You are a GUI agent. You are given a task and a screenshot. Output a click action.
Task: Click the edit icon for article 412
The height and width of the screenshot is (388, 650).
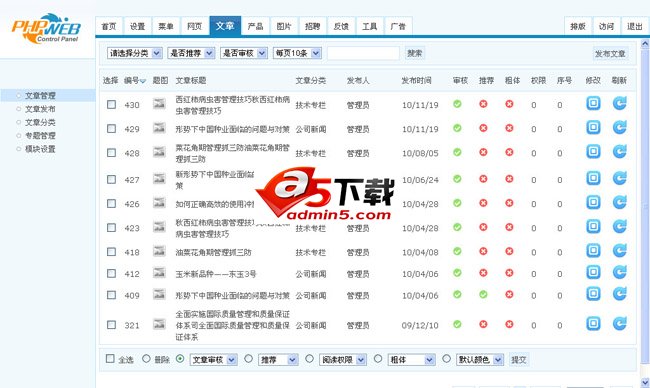pyautogui.click(x=593, y=272)
